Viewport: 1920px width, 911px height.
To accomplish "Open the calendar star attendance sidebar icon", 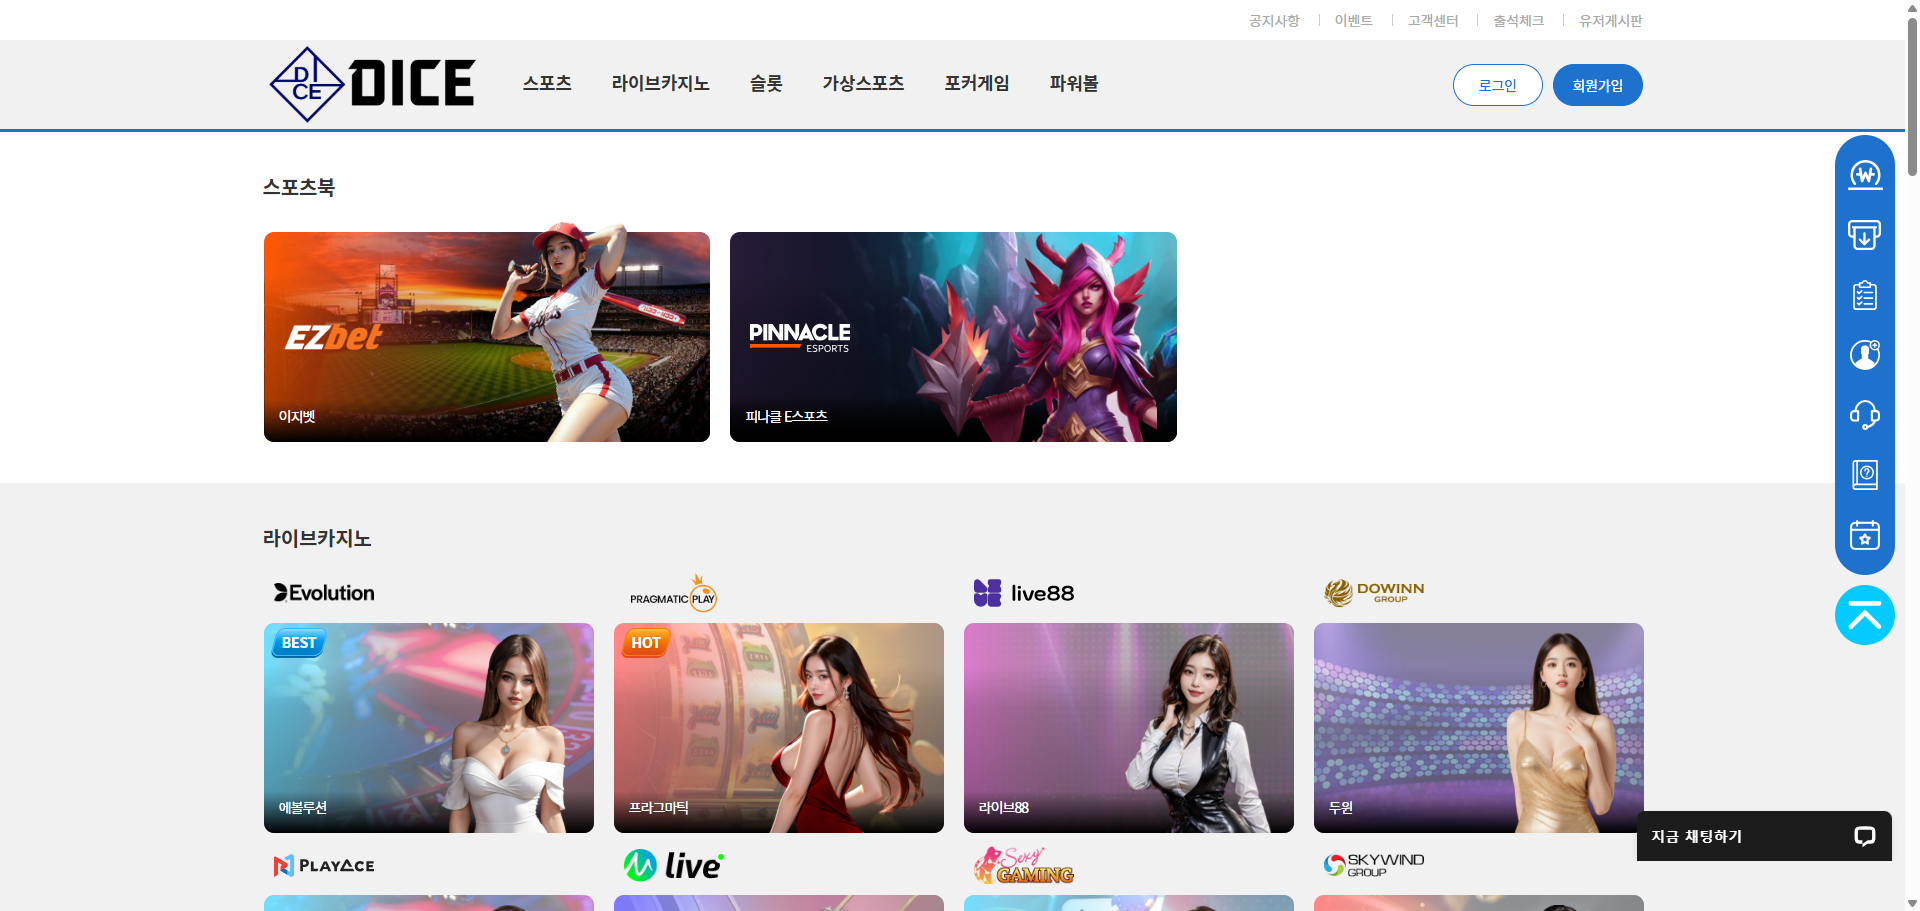I will point(1865,535).
